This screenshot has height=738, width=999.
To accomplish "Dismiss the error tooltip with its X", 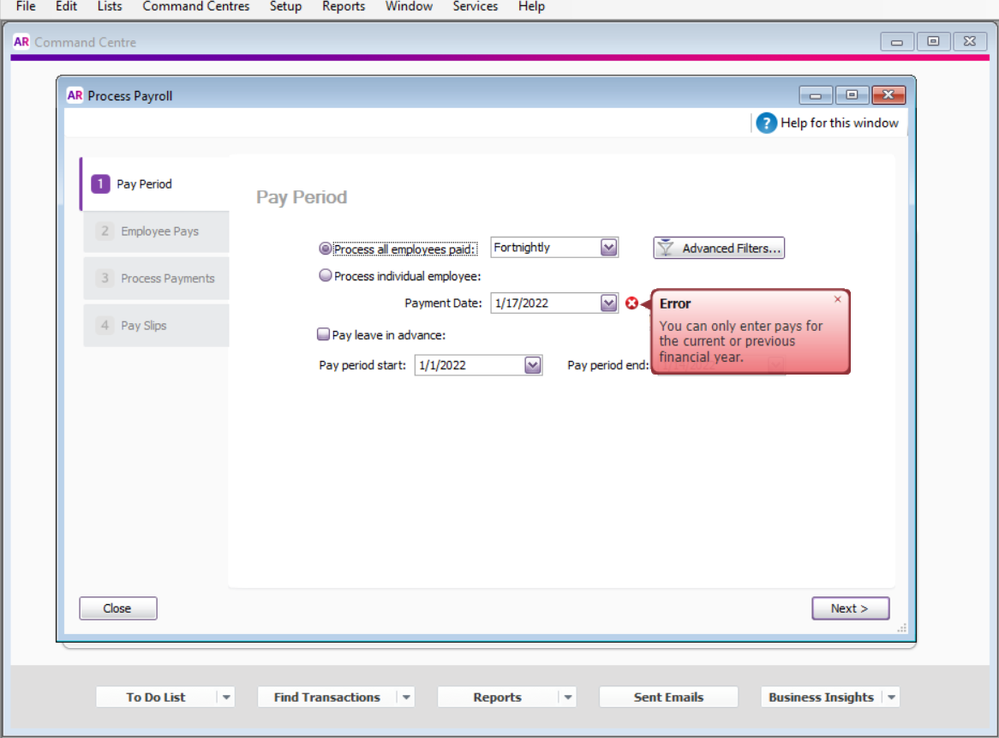I will pos(837,299).
